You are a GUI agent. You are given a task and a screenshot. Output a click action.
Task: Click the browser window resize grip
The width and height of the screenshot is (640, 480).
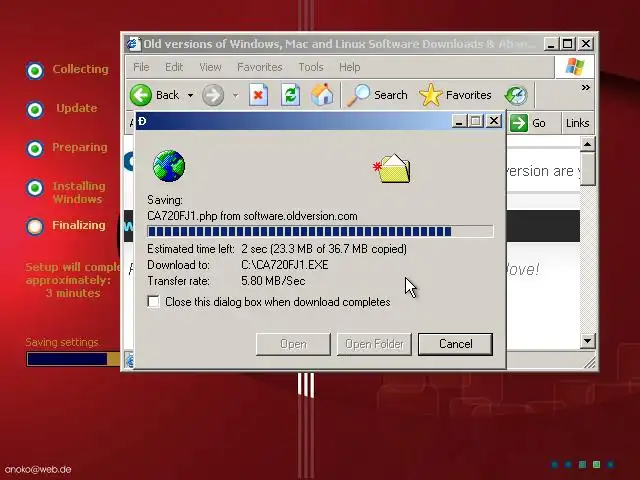(x=590, y=362)
